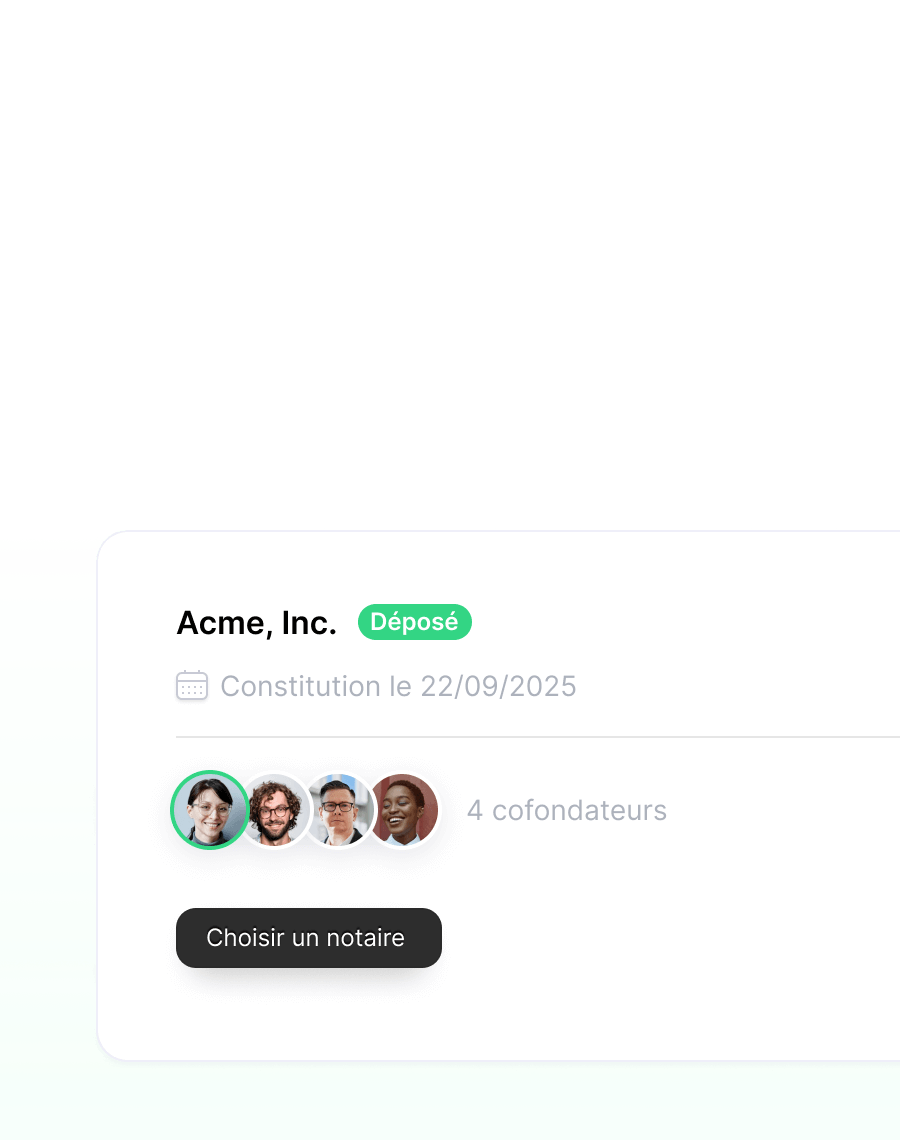Viewport: 900px width, 1140px height.
Task: Select the green-ringed avatar of woman with glasses
Action: click(210, 810)
